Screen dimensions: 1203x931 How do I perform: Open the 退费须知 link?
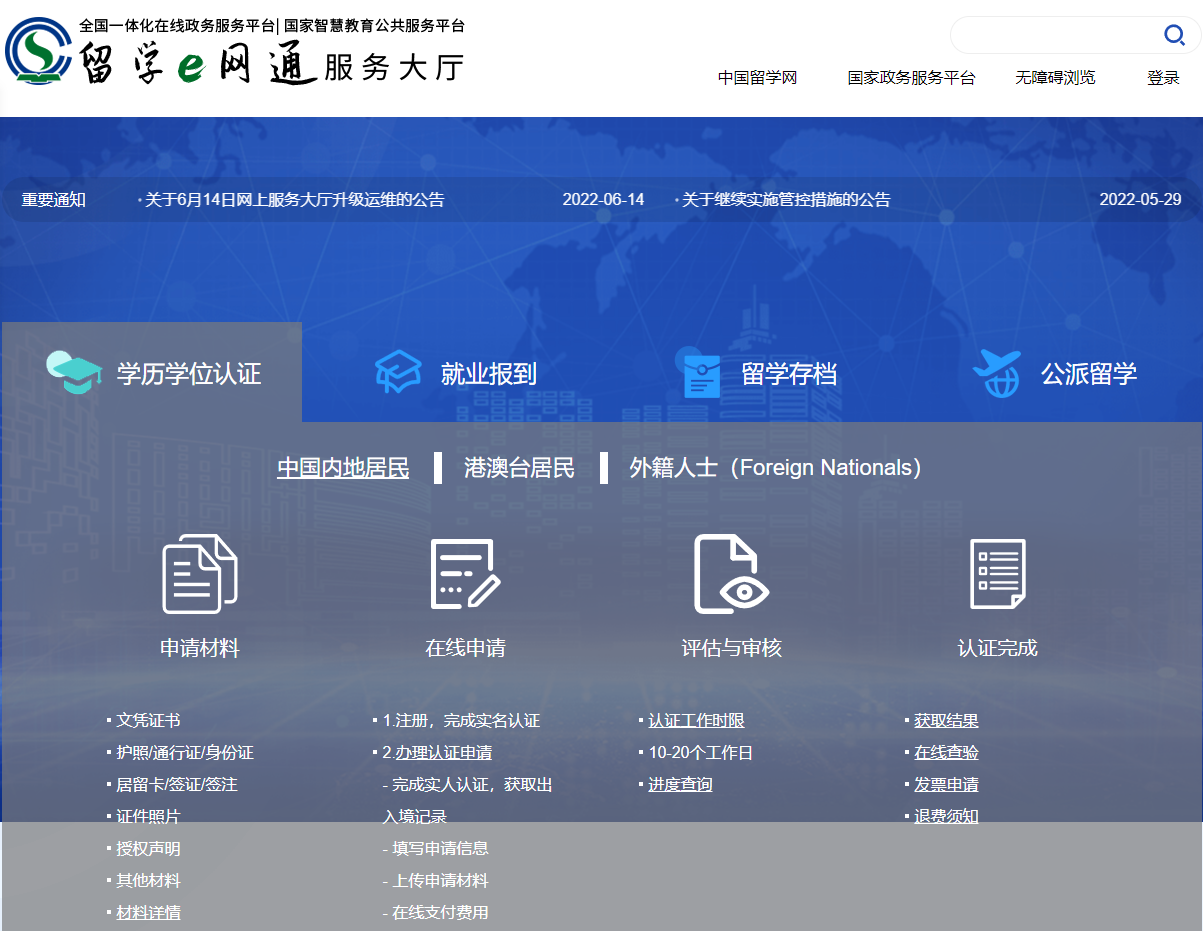[x=945, y=816]
